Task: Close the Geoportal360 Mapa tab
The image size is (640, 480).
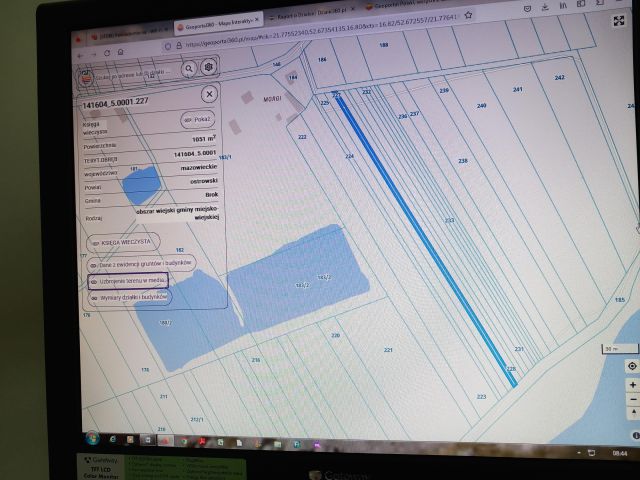Action: [257, 20]
